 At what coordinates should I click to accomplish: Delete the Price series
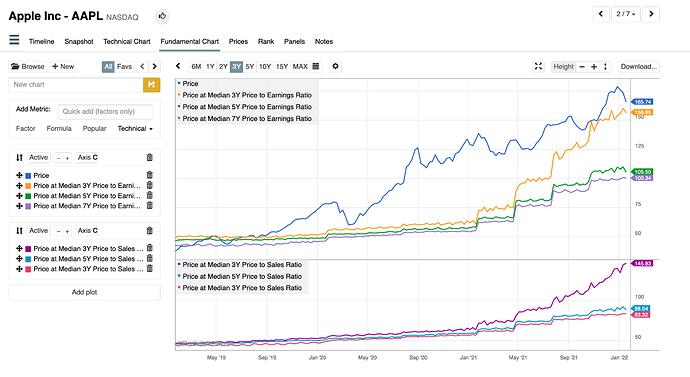[x=150, y=175]
